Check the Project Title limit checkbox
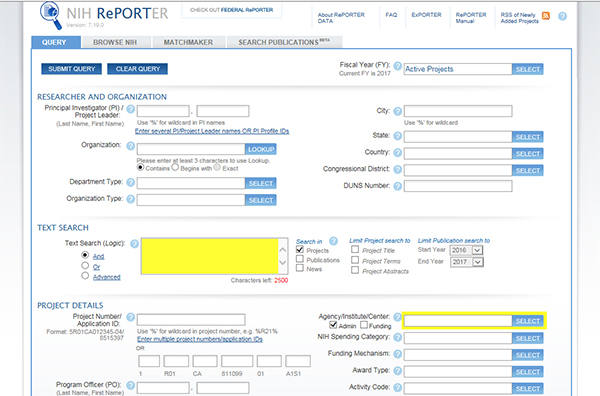Viewport: 600px width, 396px height. coord(355,249)
